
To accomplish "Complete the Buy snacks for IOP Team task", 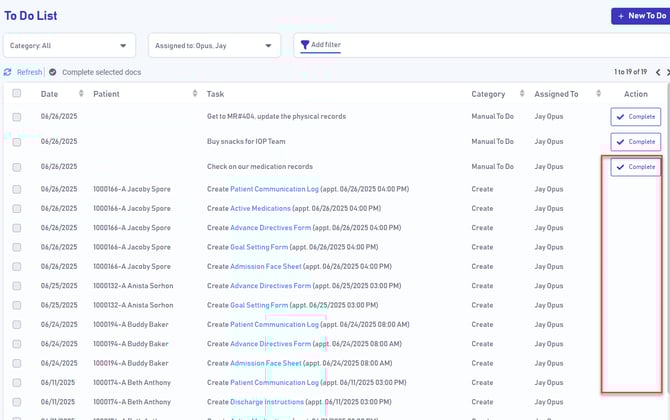I will 636,142.
